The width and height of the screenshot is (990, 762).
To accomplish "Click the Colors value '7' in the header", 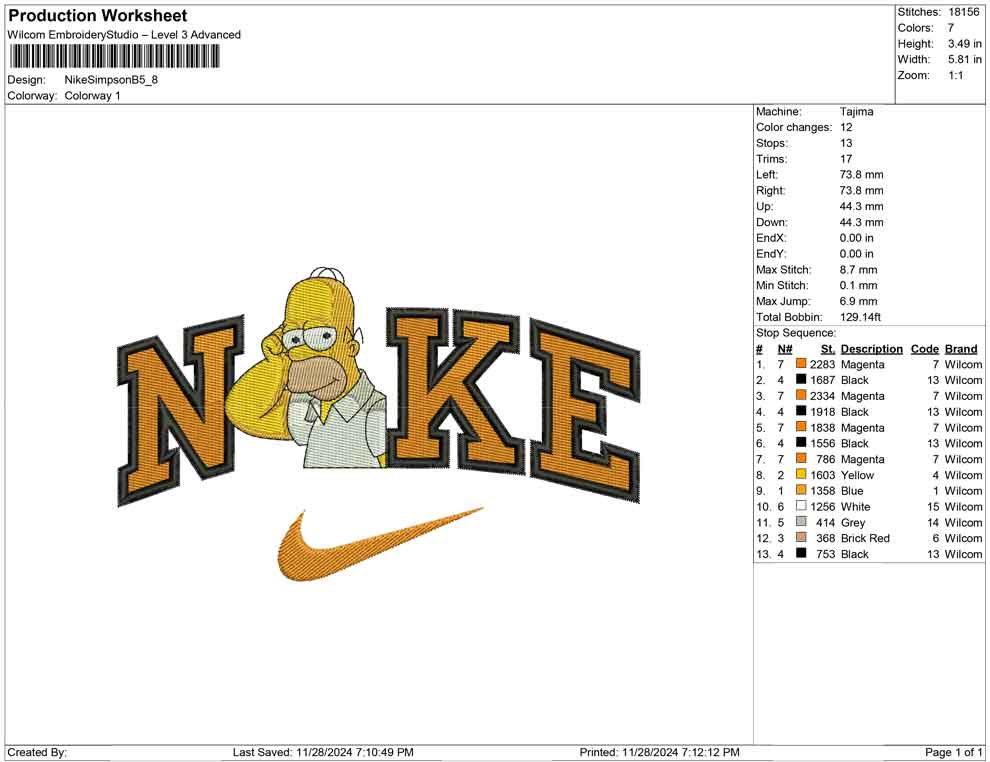I will click(951, 28).
